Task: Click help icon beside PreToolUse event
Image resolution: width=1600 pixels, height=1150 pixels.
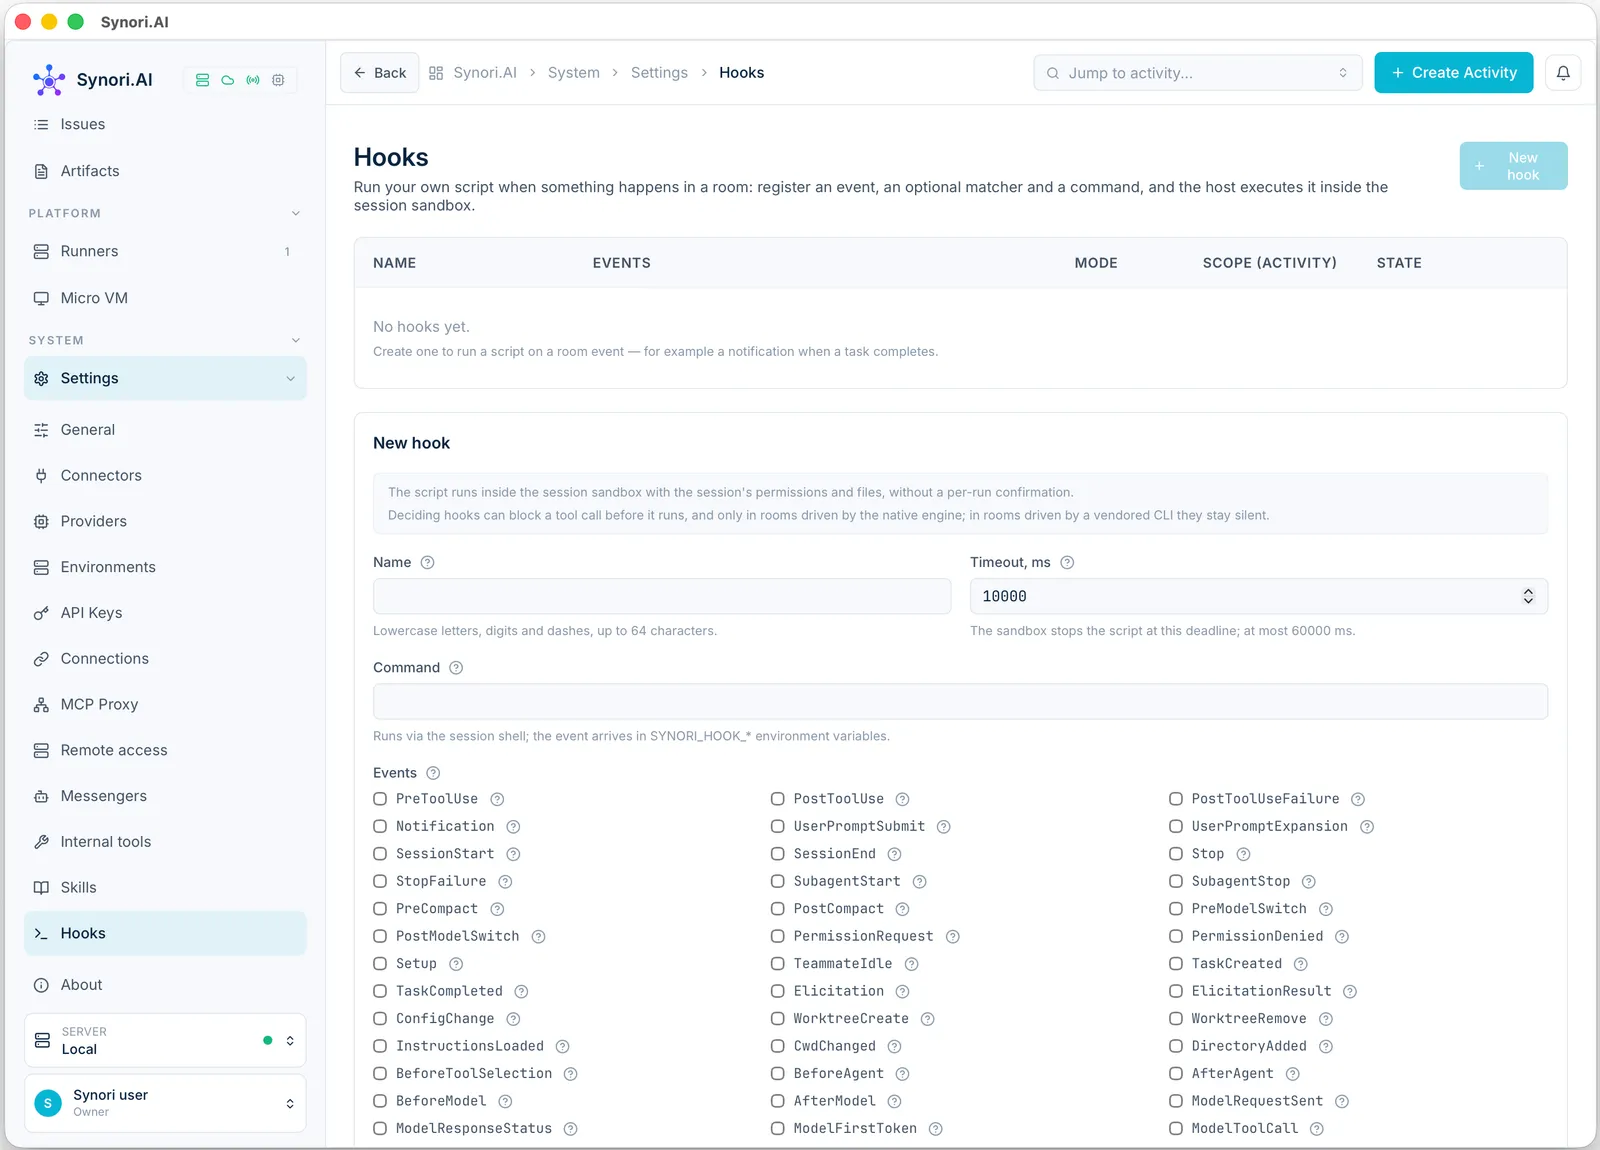Action: [x=497, y=799]
